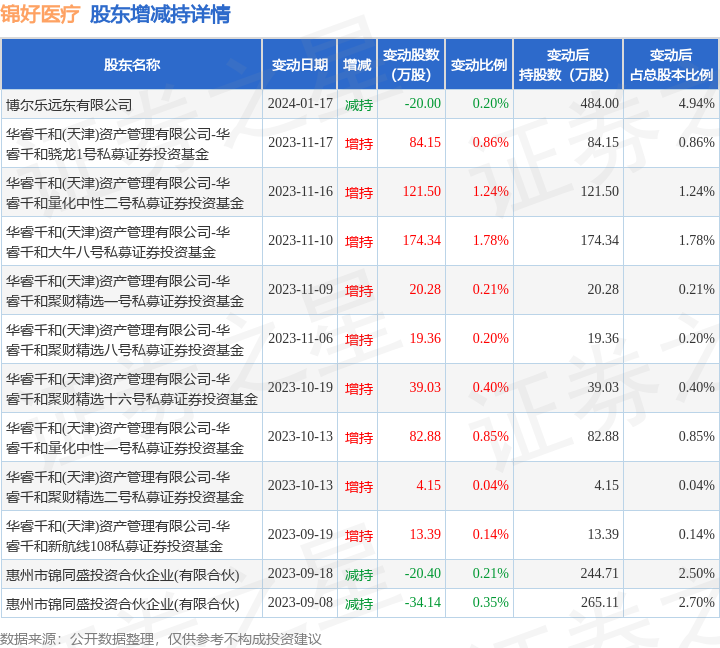Click the 数据来源 footer note
The height and width of the screenshot is (648, 720).
tap(161, 639)
